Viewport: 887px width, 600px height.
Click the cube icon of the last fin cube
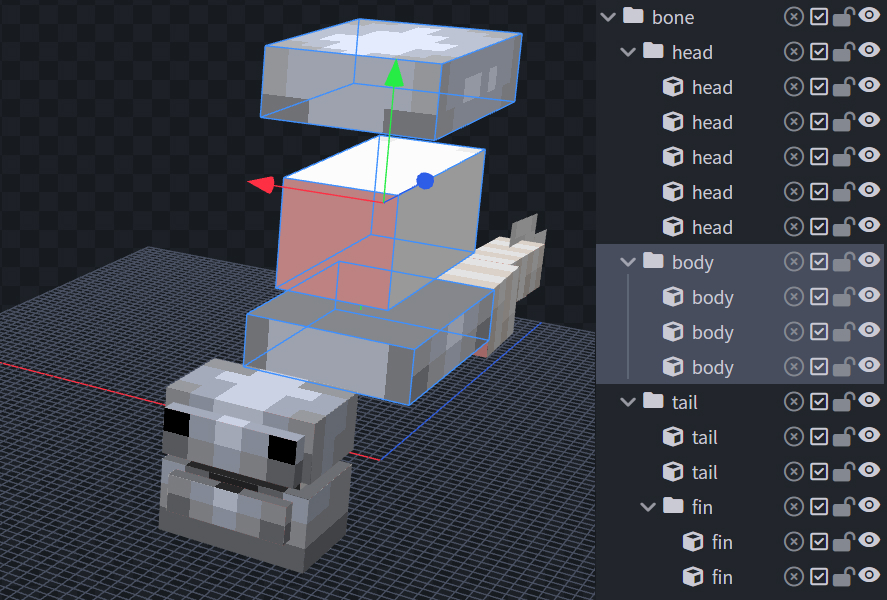693,577
